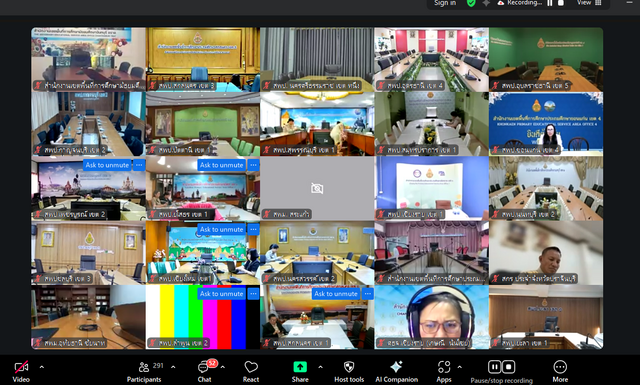Image resolution: width=640 pixels, height=385 pixels.
Task: Click the top bar AI sparkle icon
Action: point(486,3)
